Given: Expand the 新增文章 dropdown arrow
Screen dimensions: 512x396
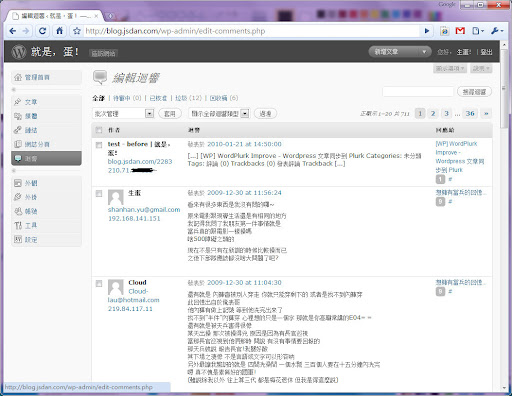Looking at the screenshot, I should click(x=424, y=52).
